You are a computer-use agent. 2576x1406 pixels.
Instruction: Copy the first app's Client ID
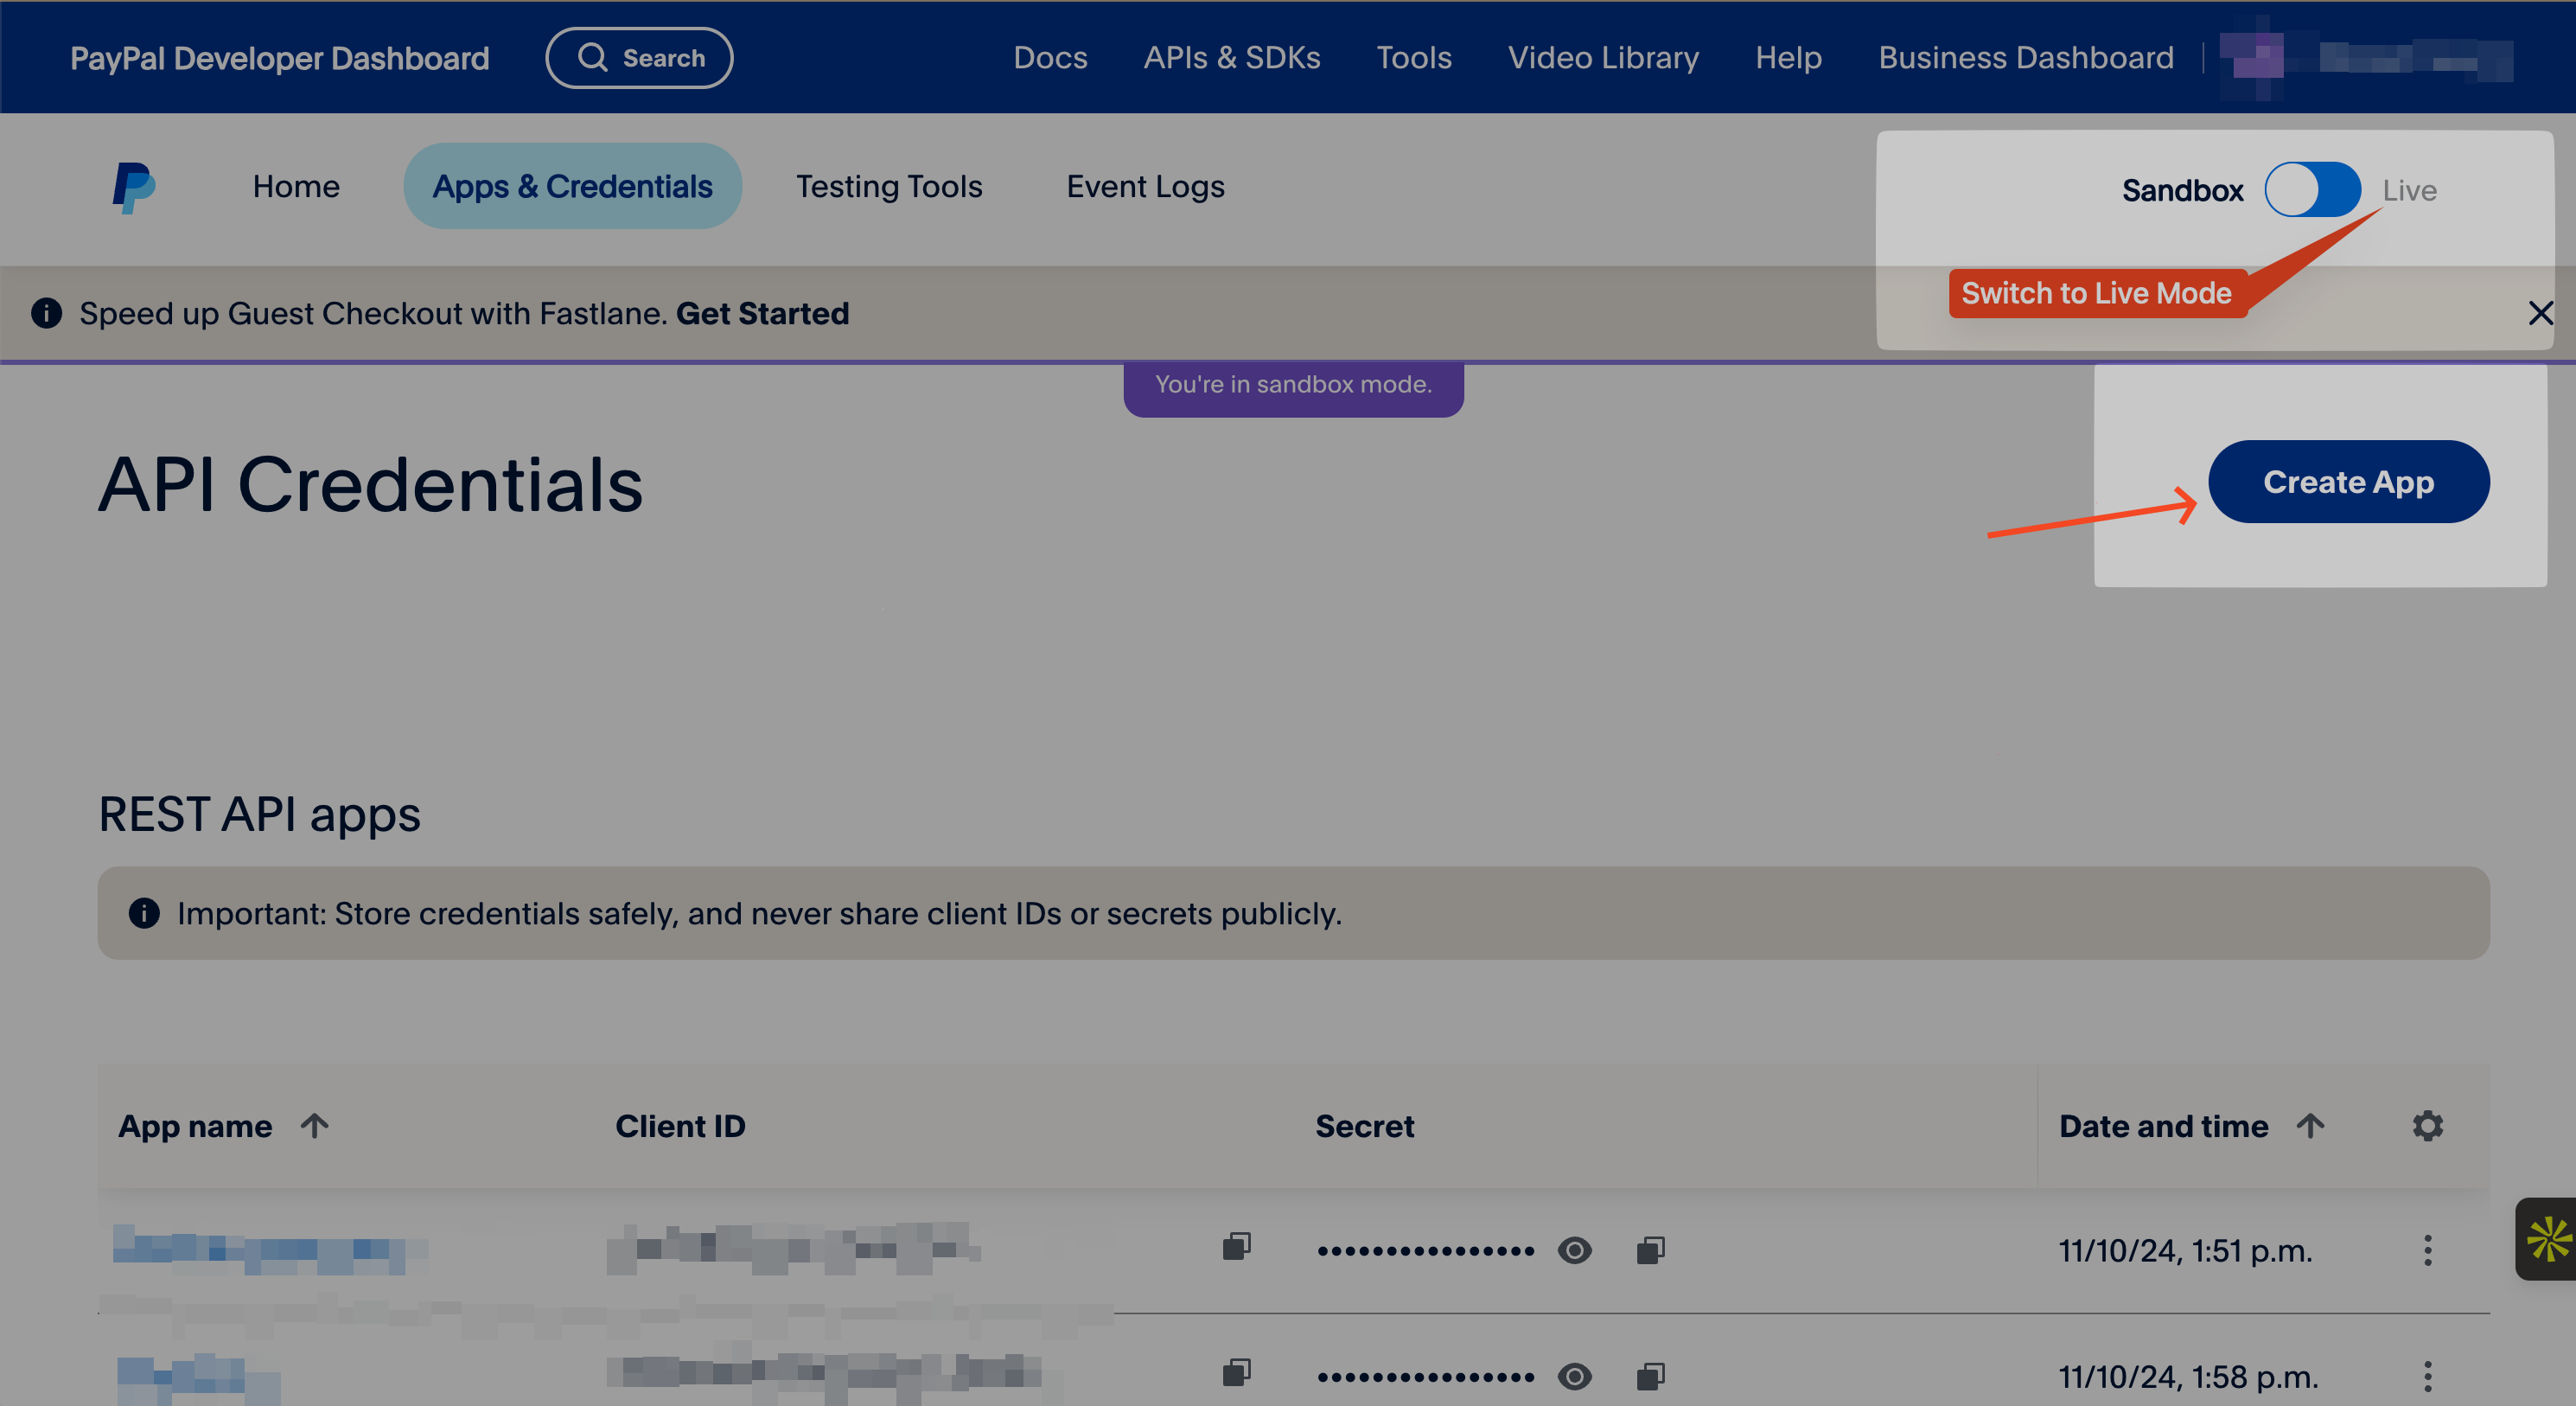[x=1236, y=1246]
